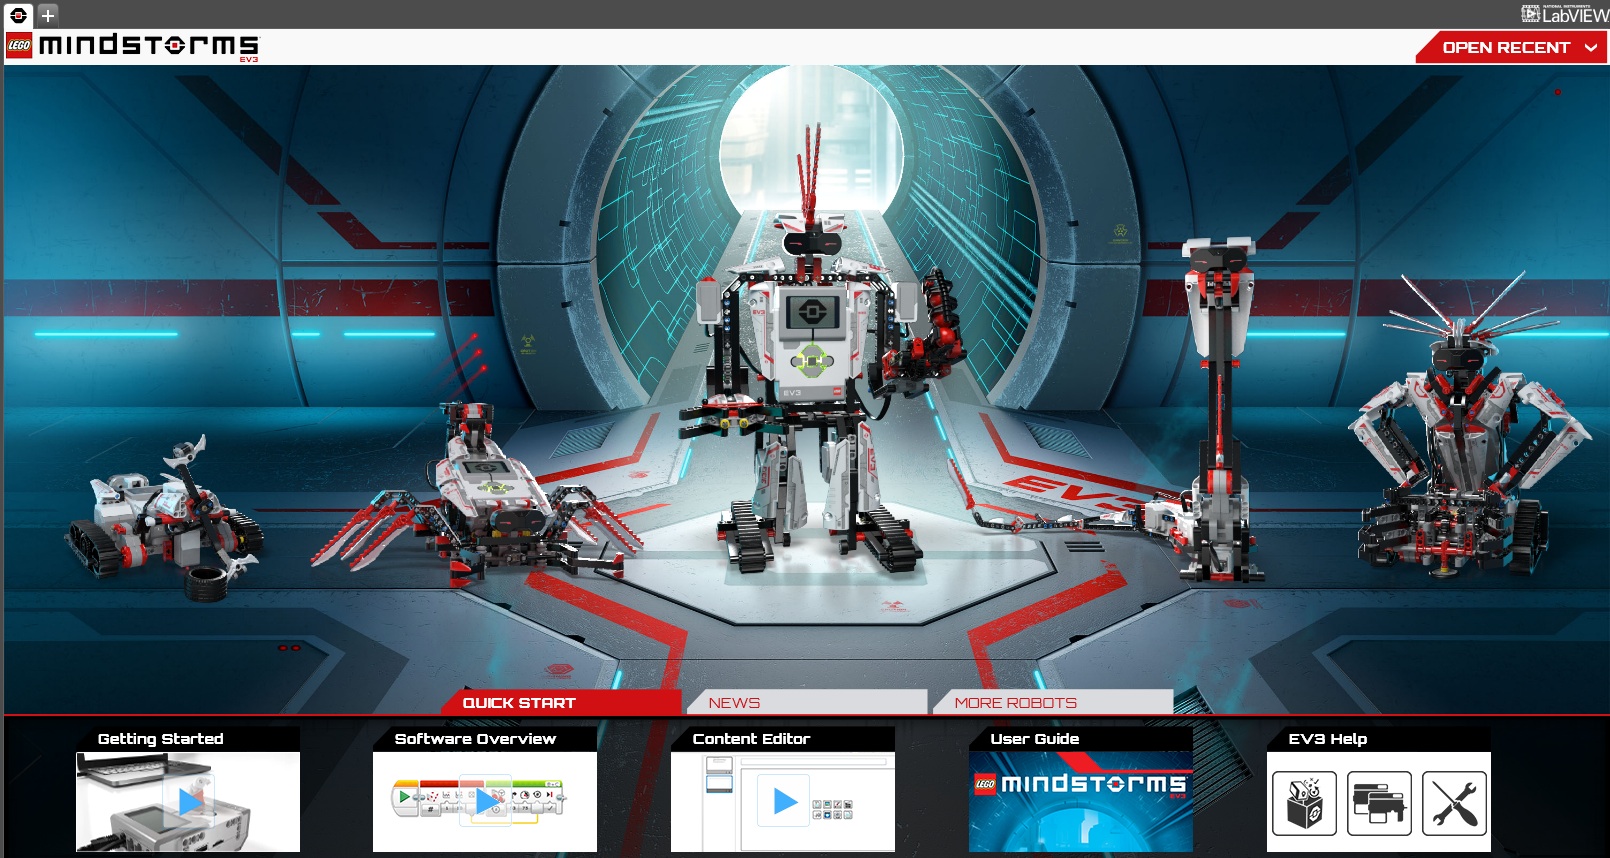The image size is (1610, 858).
Task: Open EV3 Help screwdriver and wrench icon
Action: [x=1454, y=803]
